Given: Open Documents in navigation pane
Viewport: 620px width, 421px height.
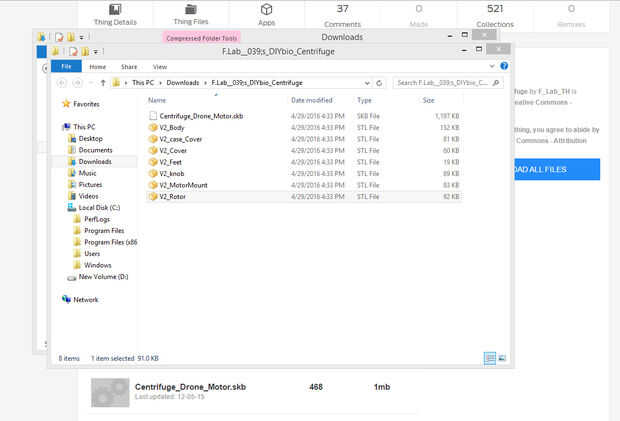Looking at the screenshot, I should (x=95, y=150).
